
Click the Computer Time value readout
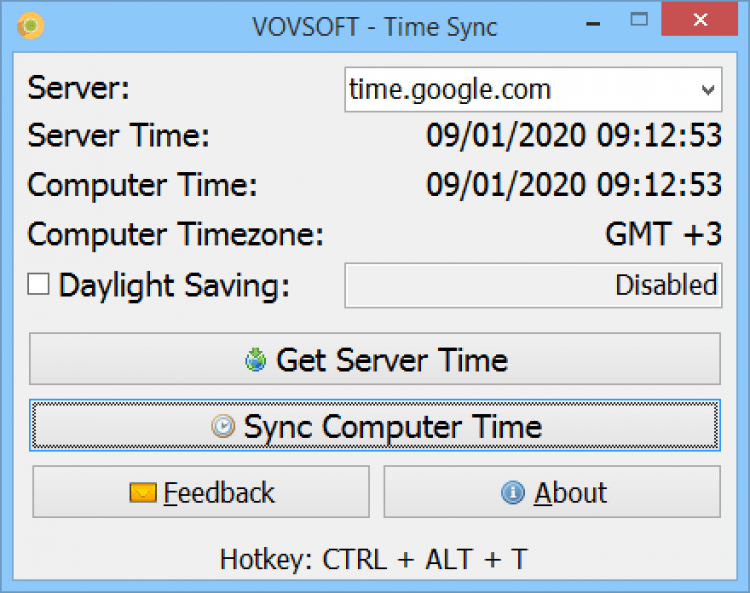(x=574, y=185)
